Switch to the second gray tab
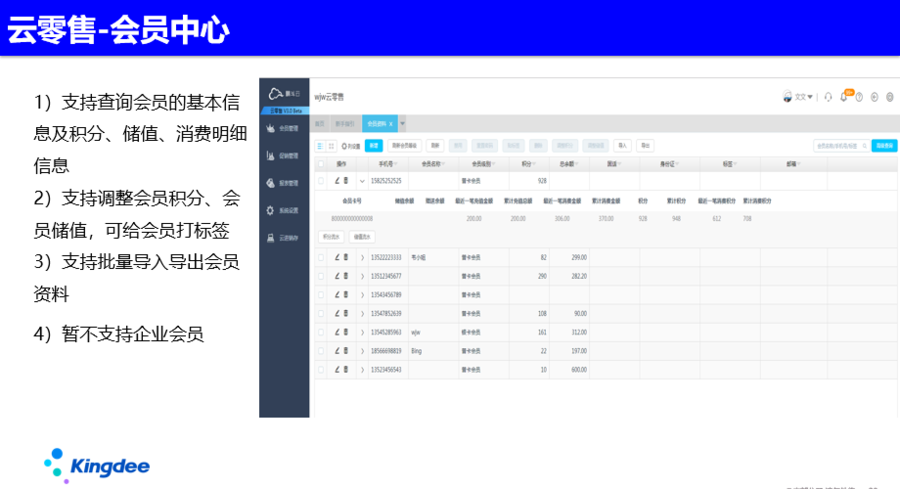The height and width of the screenshot is (489, 900). click(x=344, y=124)
